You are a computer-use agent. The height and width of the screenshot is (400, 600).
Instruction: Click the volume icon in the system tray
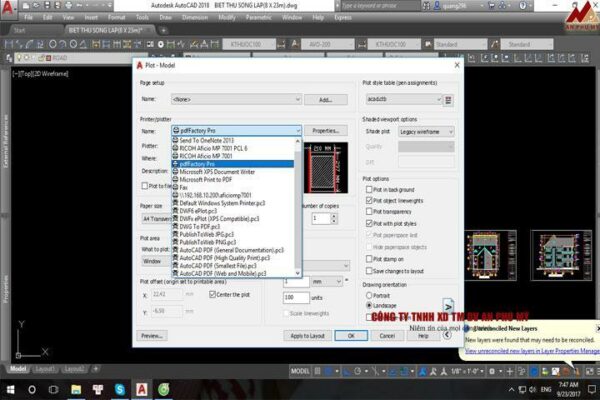click(533, 390)
